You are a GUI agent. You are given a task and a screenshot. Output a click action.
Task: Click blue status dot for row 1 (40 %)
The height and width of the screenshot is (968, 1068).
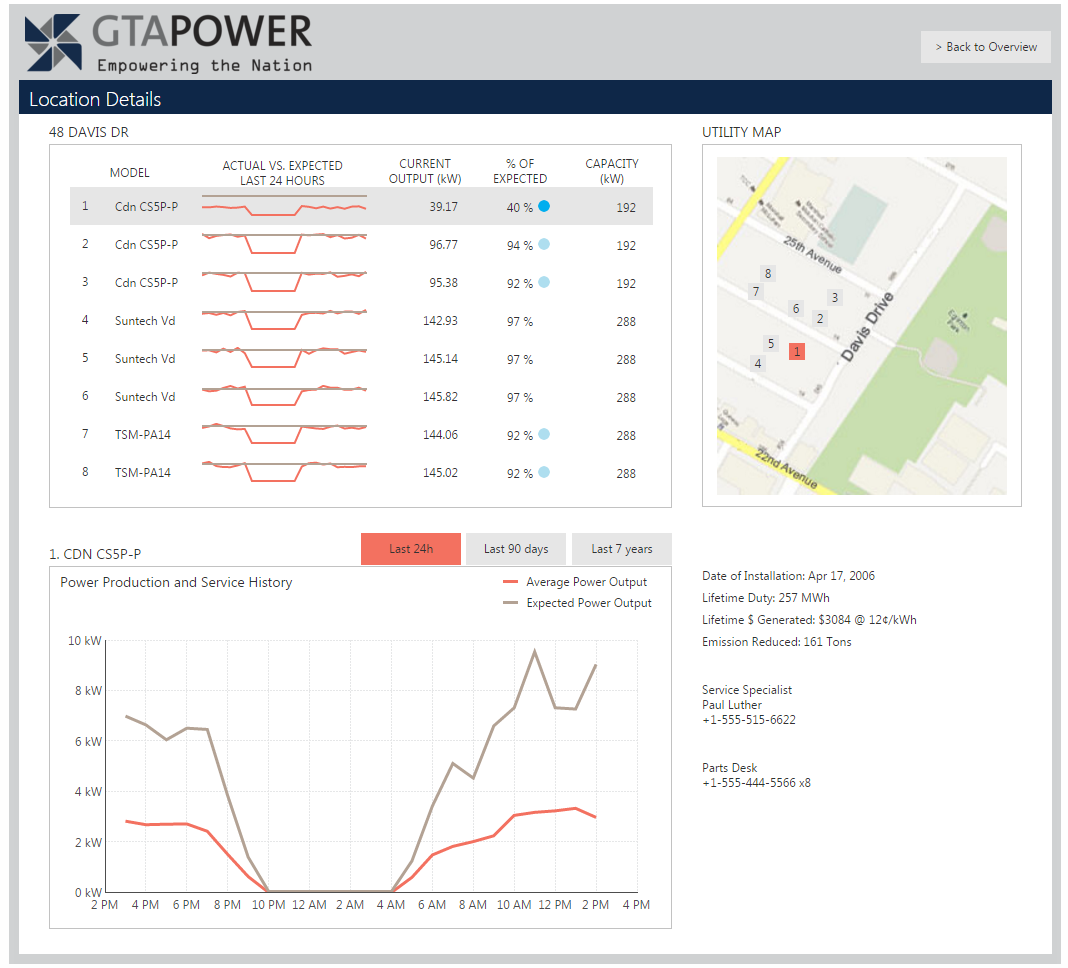tap(544, 206)
